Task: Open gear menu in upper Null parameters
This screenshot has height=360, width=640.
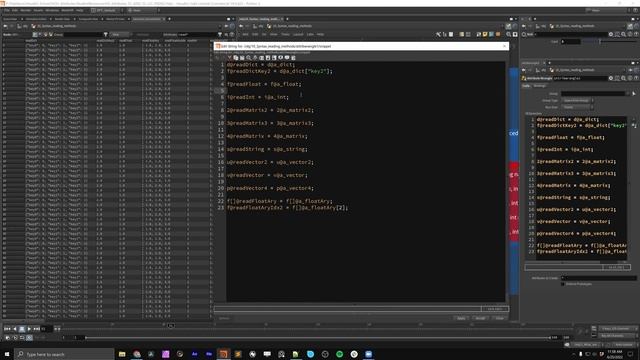Action: click(x=611, y=34)
